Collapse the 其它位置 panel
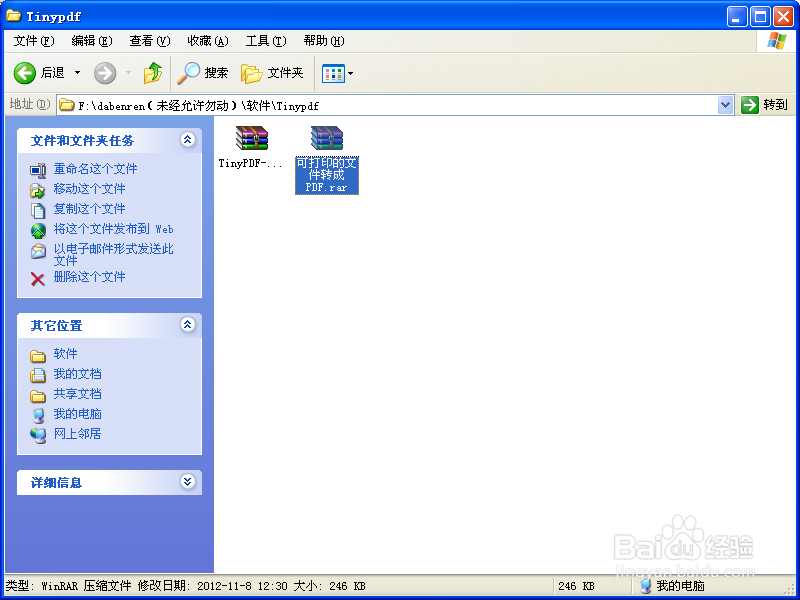The height and width of the screenshot is (600, 800). (x=187, y=324)
